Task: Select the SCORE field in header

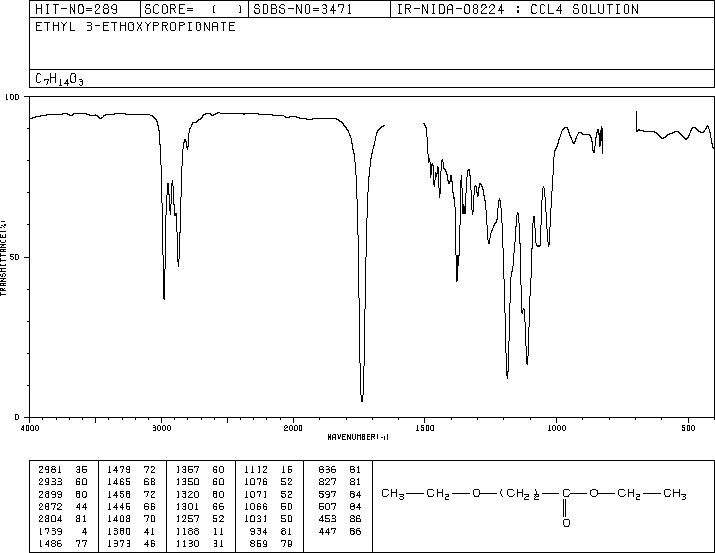Action: coord(194,9)
